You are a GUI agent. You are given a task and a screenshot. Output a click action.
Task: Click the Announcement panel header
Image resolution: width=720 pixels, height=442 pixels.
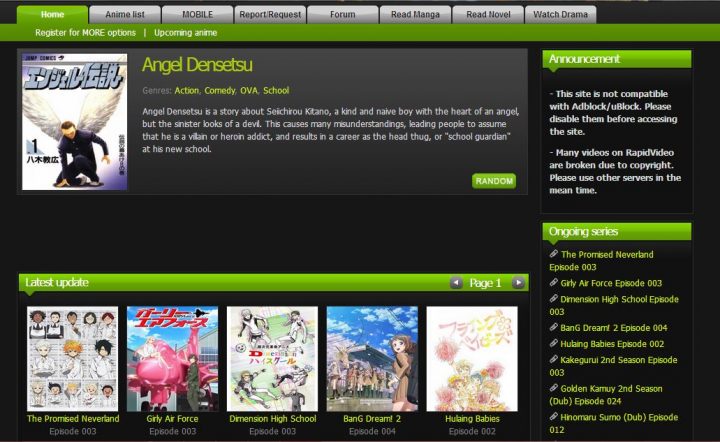(617, 59)
